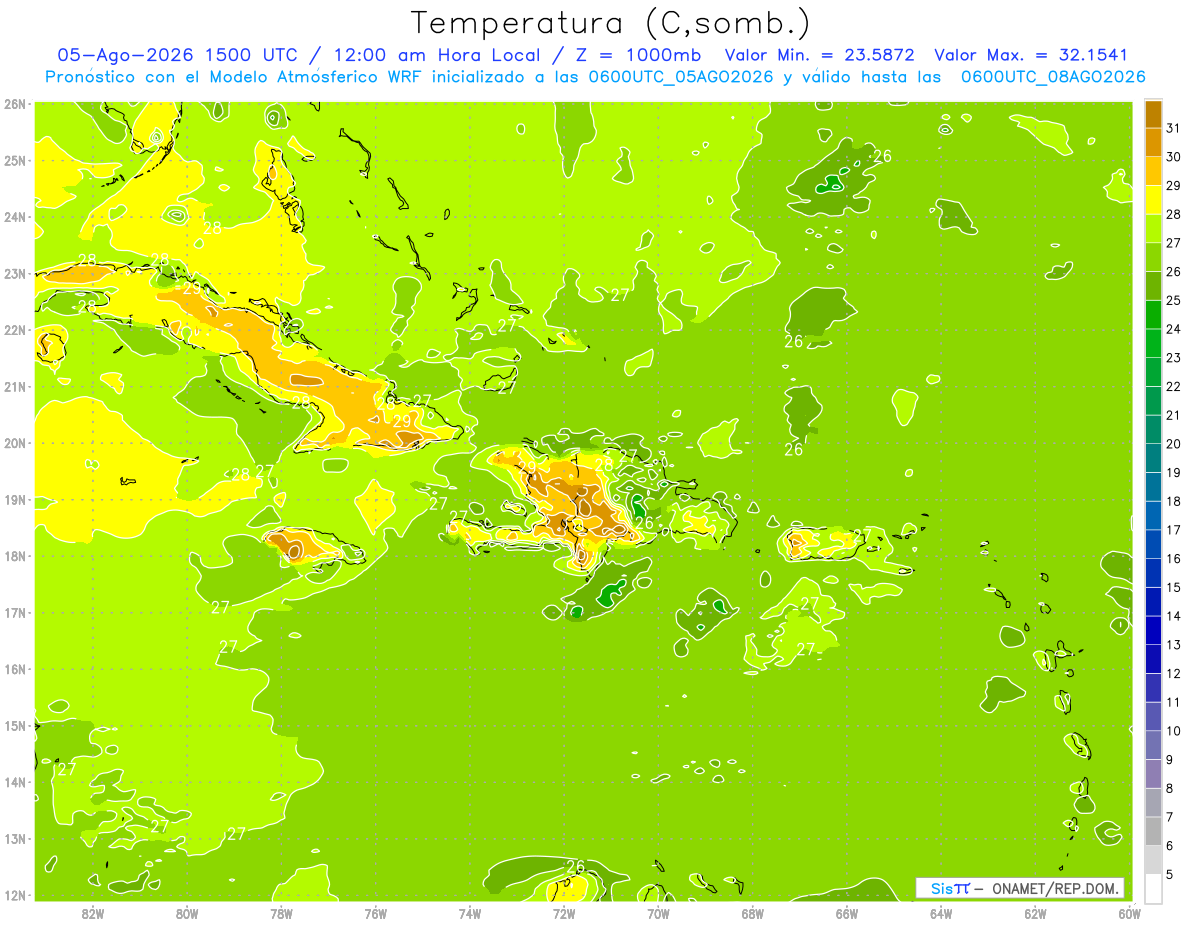1200x927 pixels.
Task: Click the 60W longitude axis label
Action: click(1130, 913)
